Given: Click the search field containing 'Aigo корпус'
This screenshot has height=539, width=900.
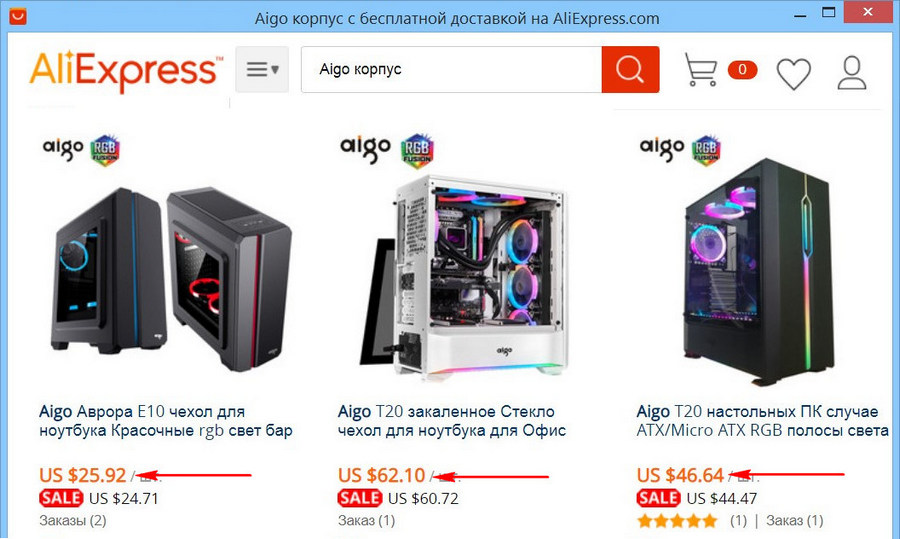Looking at the screenshot, I should (x=452, y=69).
